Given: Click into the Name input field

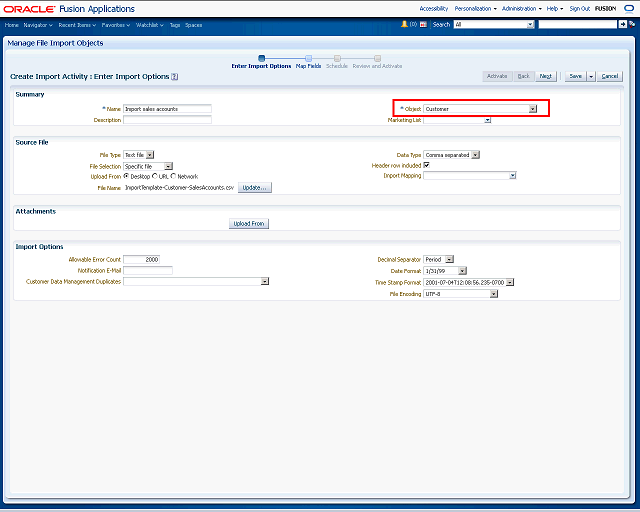Looking at the screenshot, I should click(167, 109).
